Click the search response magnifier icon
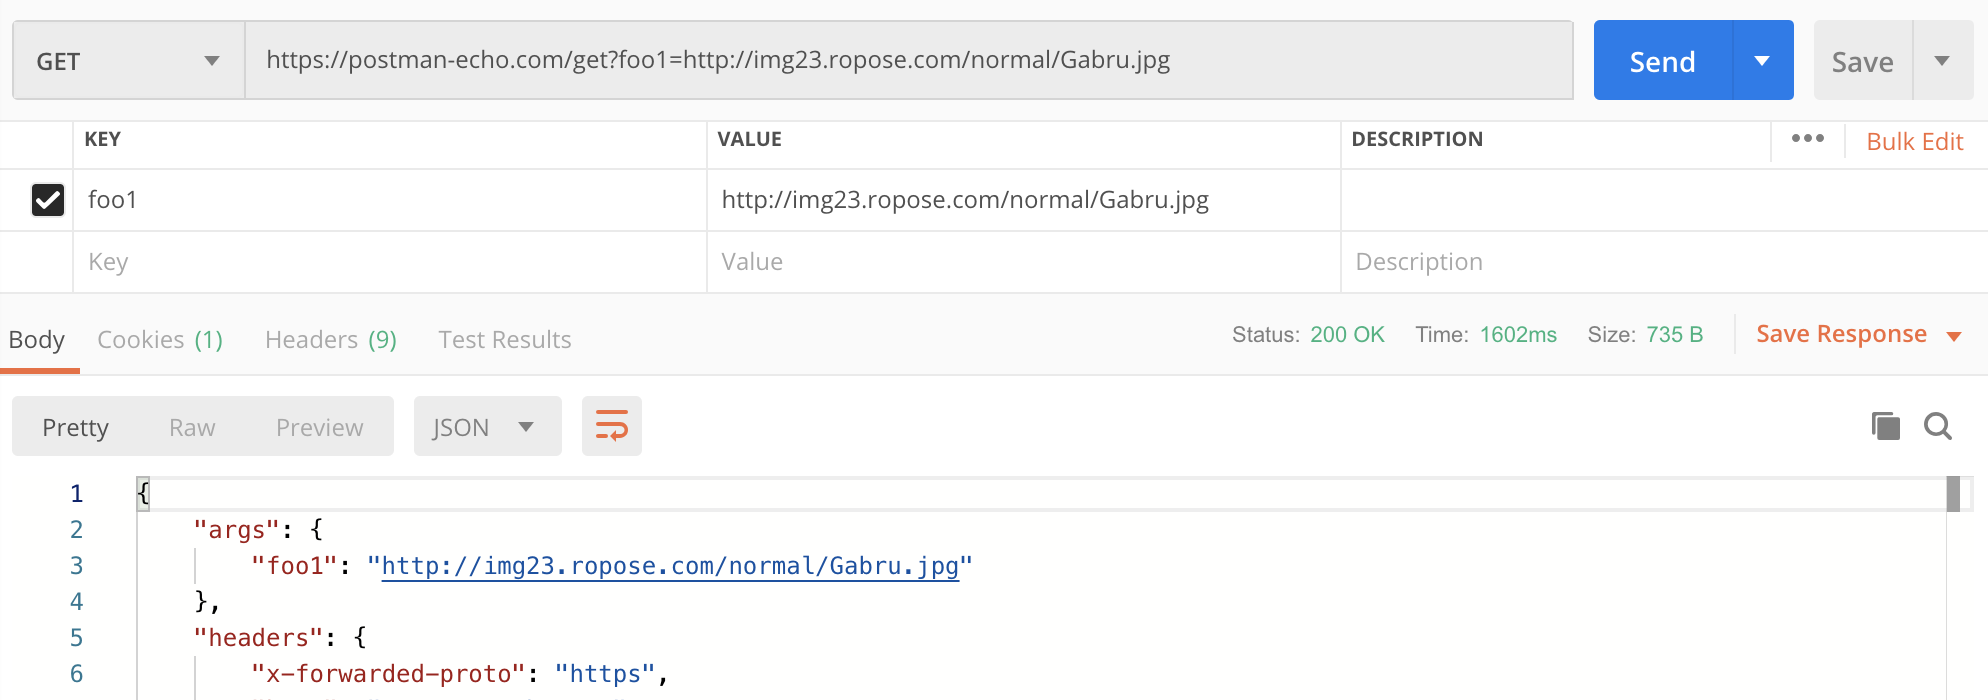The image size is (1988, 700). click(1938, 426)
